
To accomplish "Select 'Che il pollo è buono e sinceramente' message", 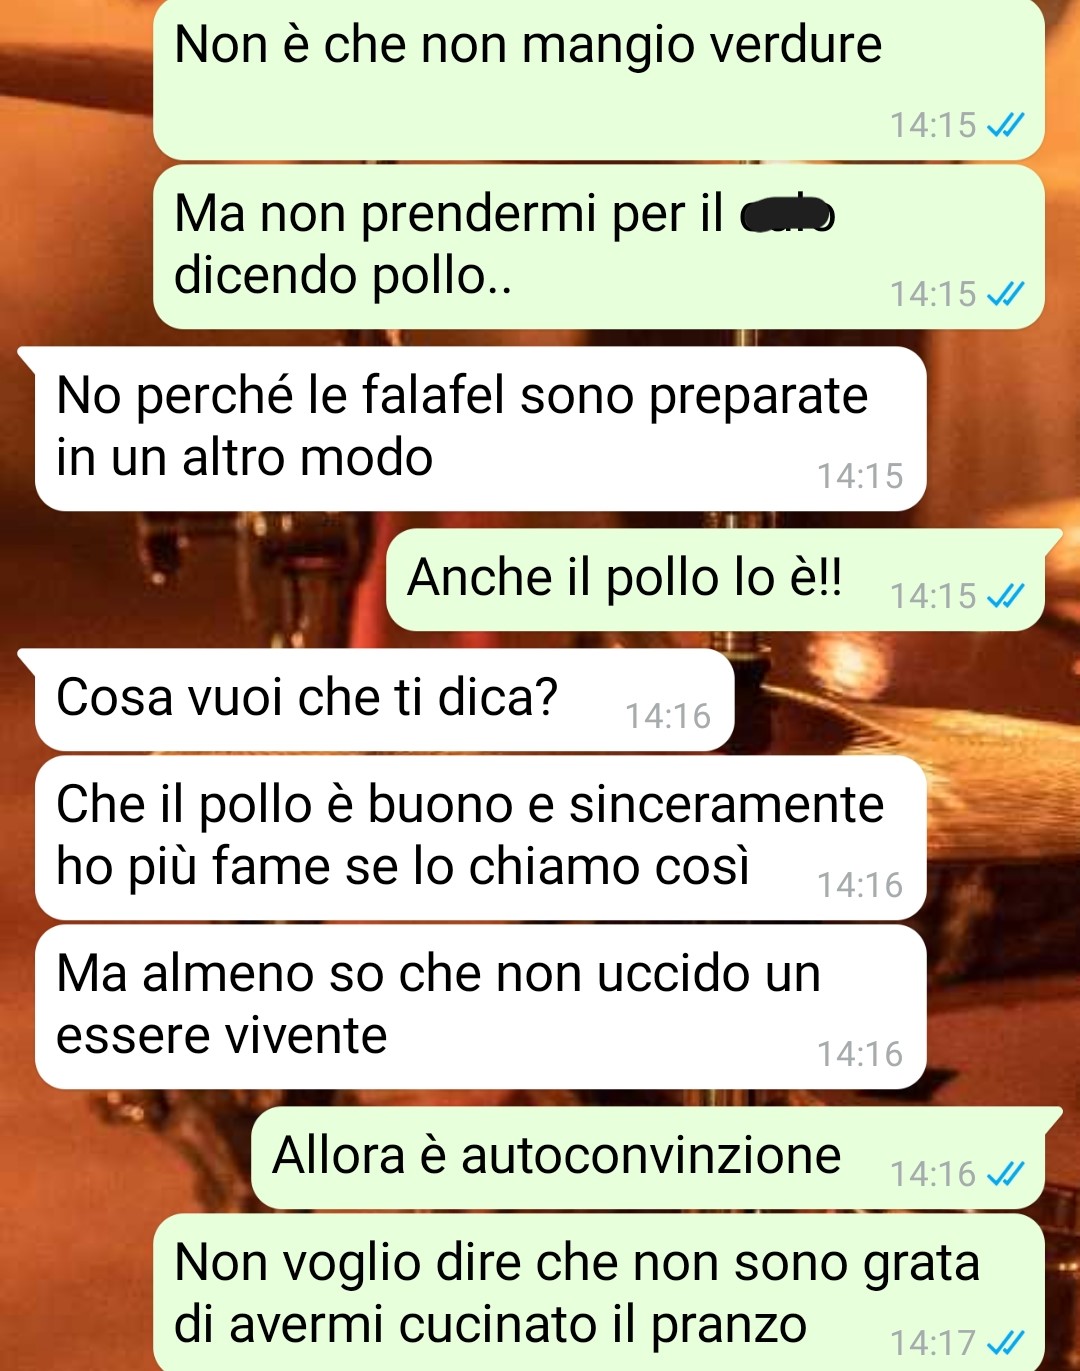I will click(x=480, y=838).
